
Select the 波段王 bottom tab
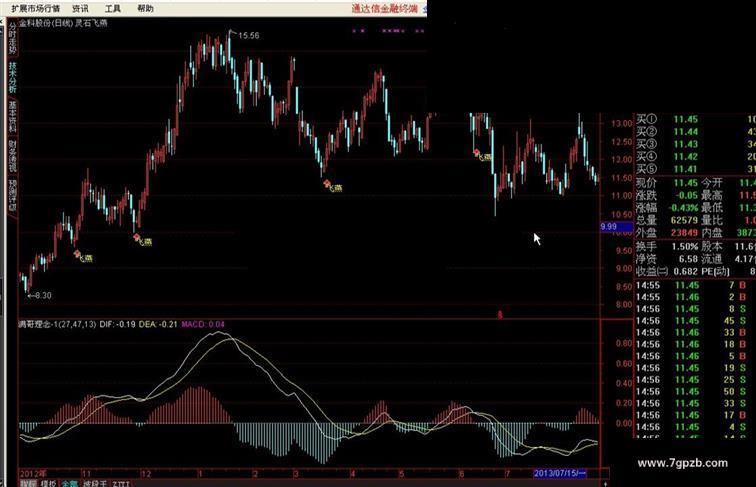(94, 483)
